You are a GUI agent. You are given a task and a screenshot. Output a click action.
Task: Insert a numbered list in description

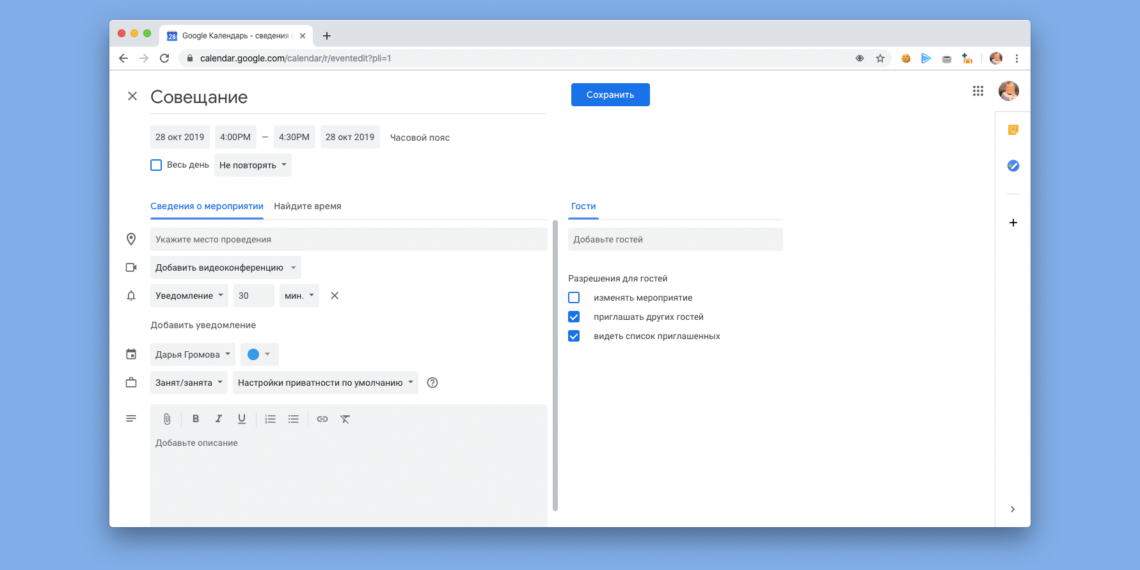pyautogui.click(x=270, y=419)
